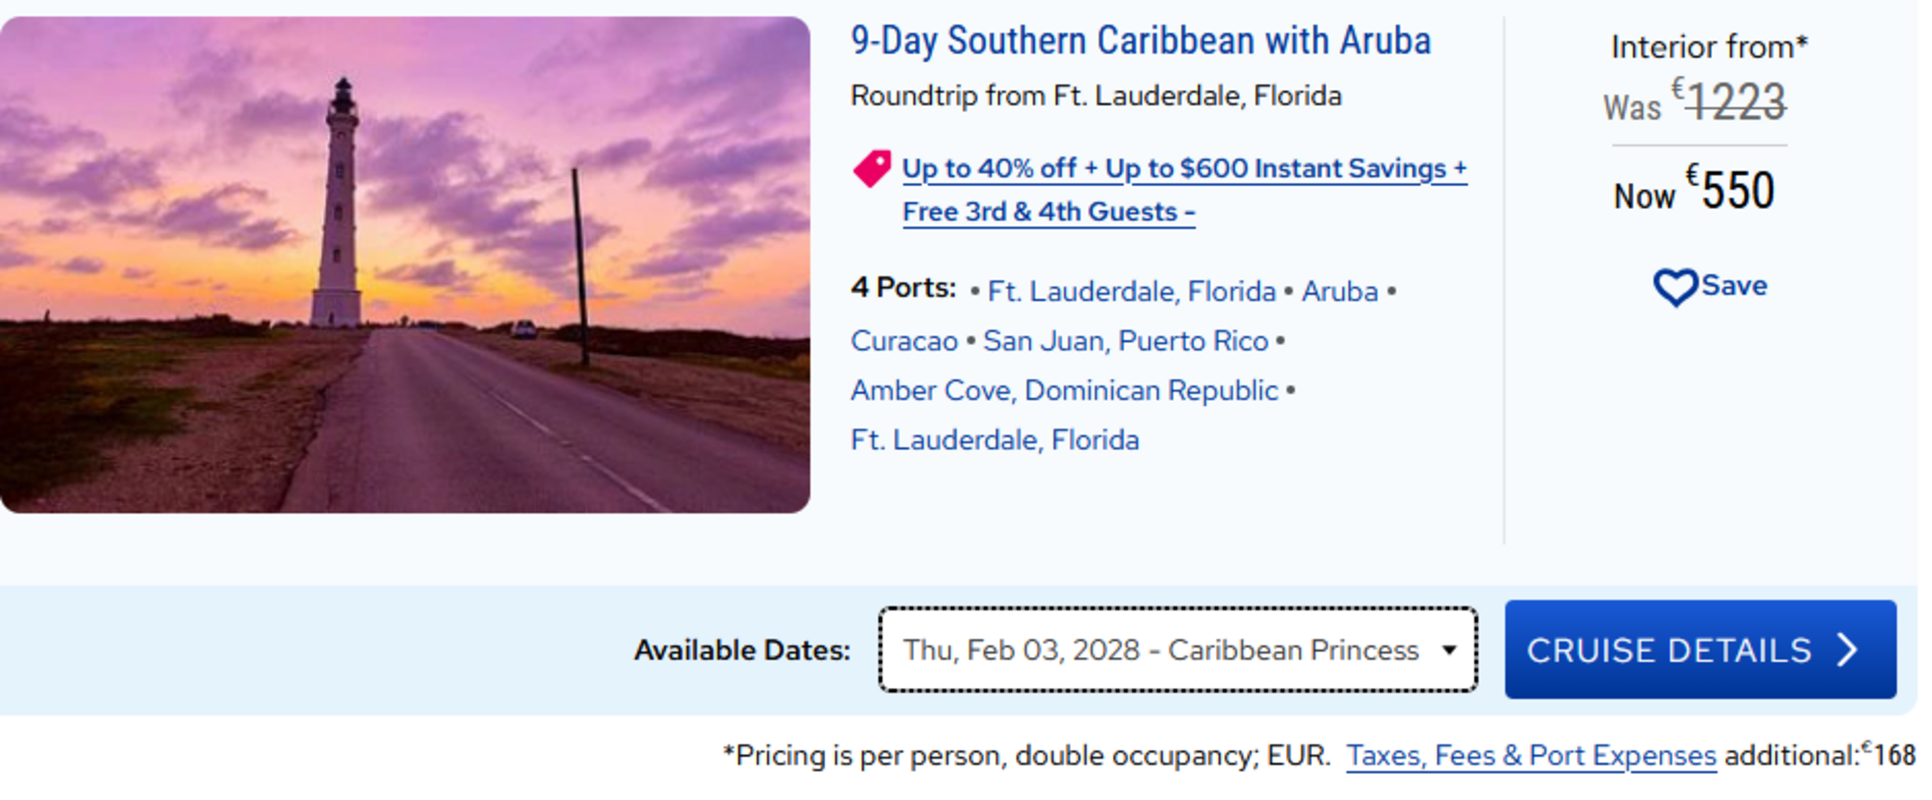The height and width of the screenshot is (800, 1932).
Task: Select the Curacao port link
Action: [x=904, y=341]
